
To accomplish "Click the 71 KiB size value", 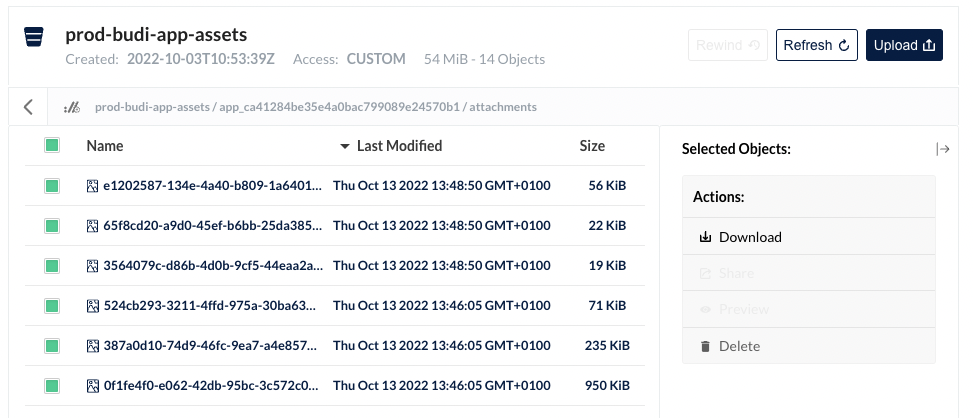I will (x=607, y=306).
